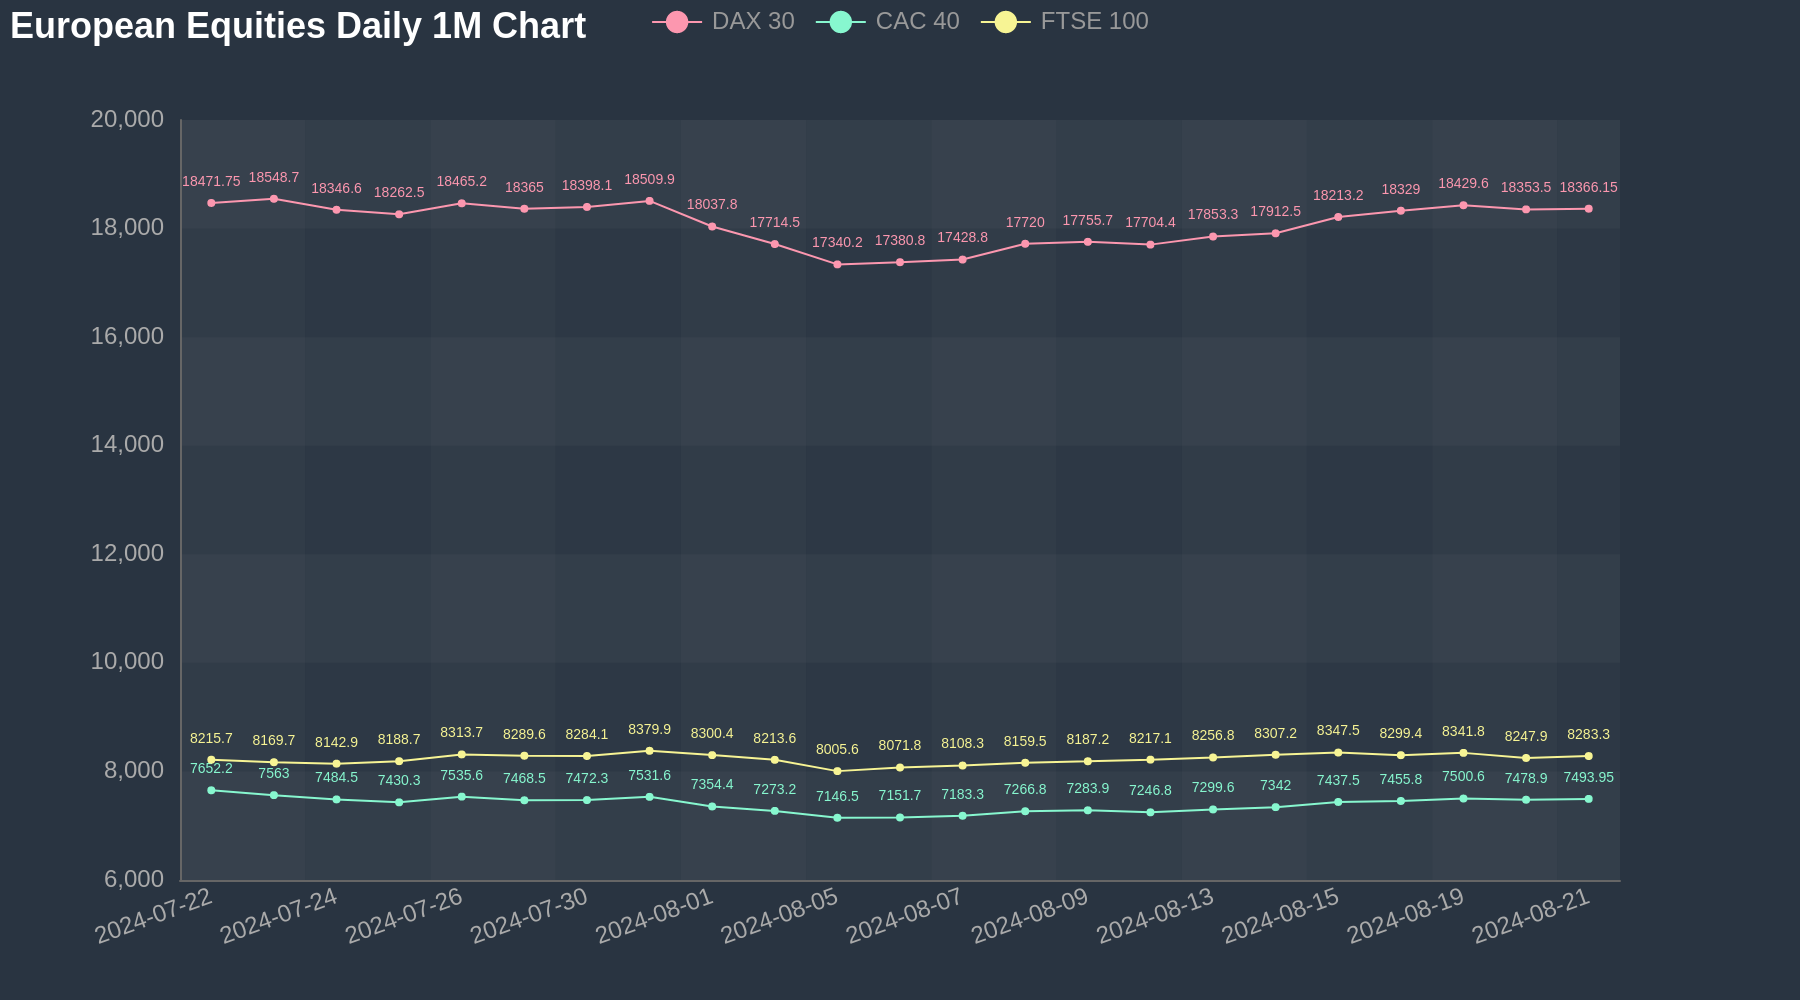Select CAC data point 7500.6
This screenshot has width=1800, height=1000.
tap(1463, 798)
